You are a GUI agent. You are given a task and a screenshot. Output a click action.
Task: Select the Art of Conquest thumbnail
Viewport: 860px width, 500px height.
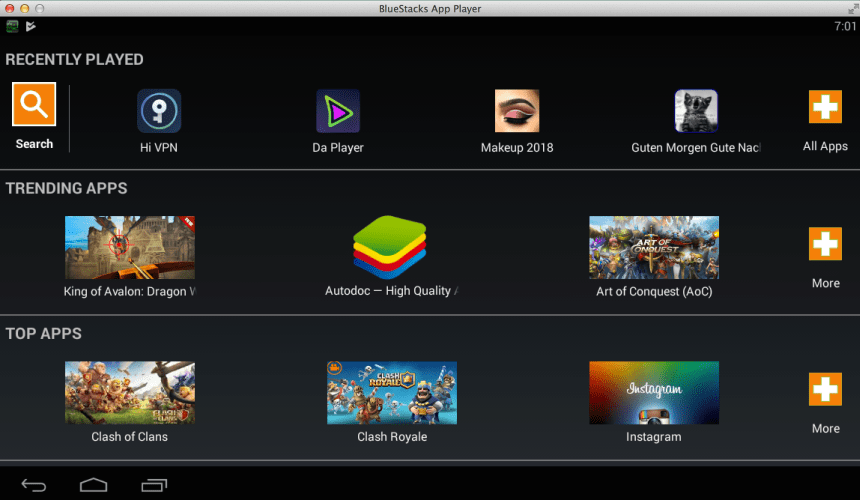653,247
